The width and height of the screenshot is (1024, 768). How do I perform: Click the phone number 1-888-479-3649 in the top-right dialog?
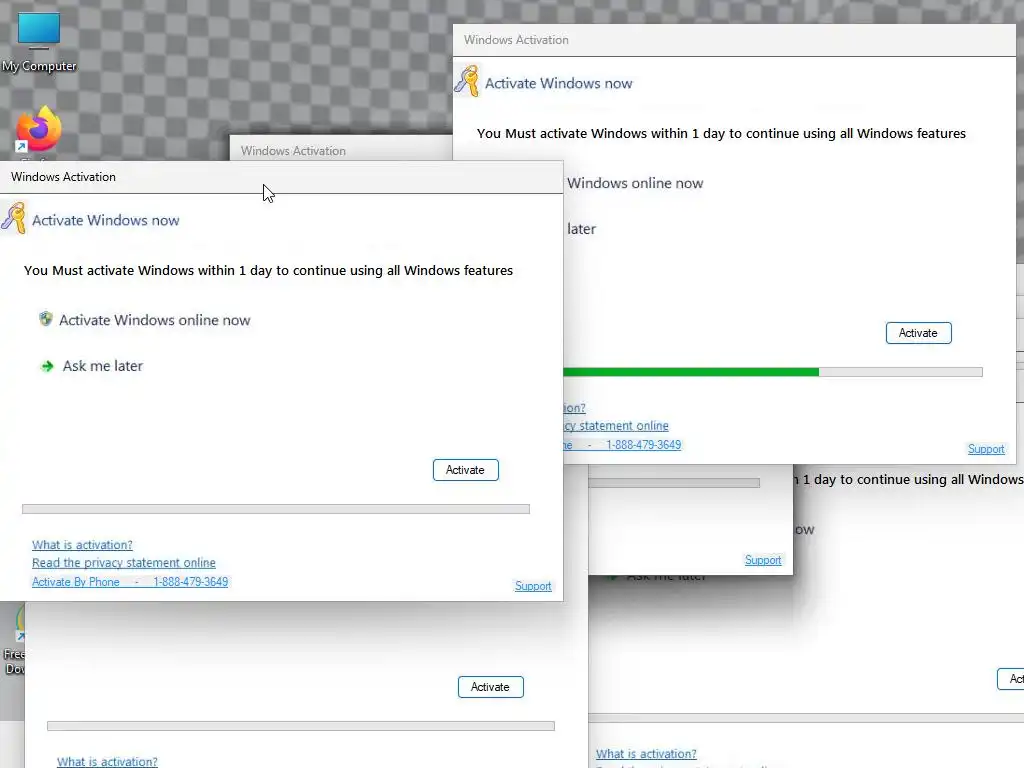coord(643,444)
